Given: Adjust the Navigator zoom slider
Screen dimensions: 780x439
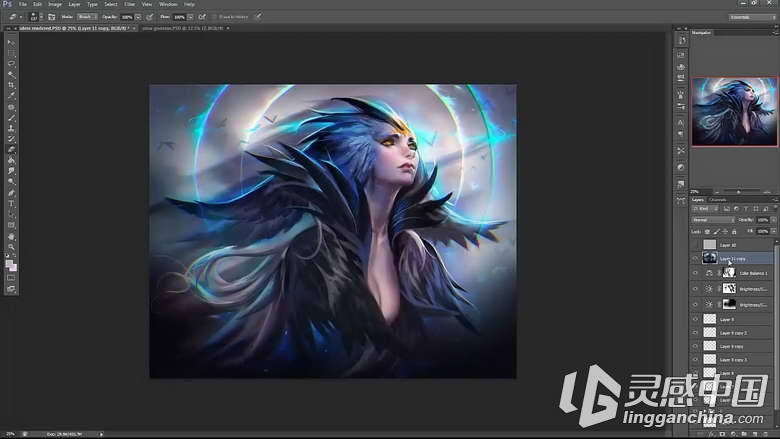Looking at the screenshot, I should 739,192.
